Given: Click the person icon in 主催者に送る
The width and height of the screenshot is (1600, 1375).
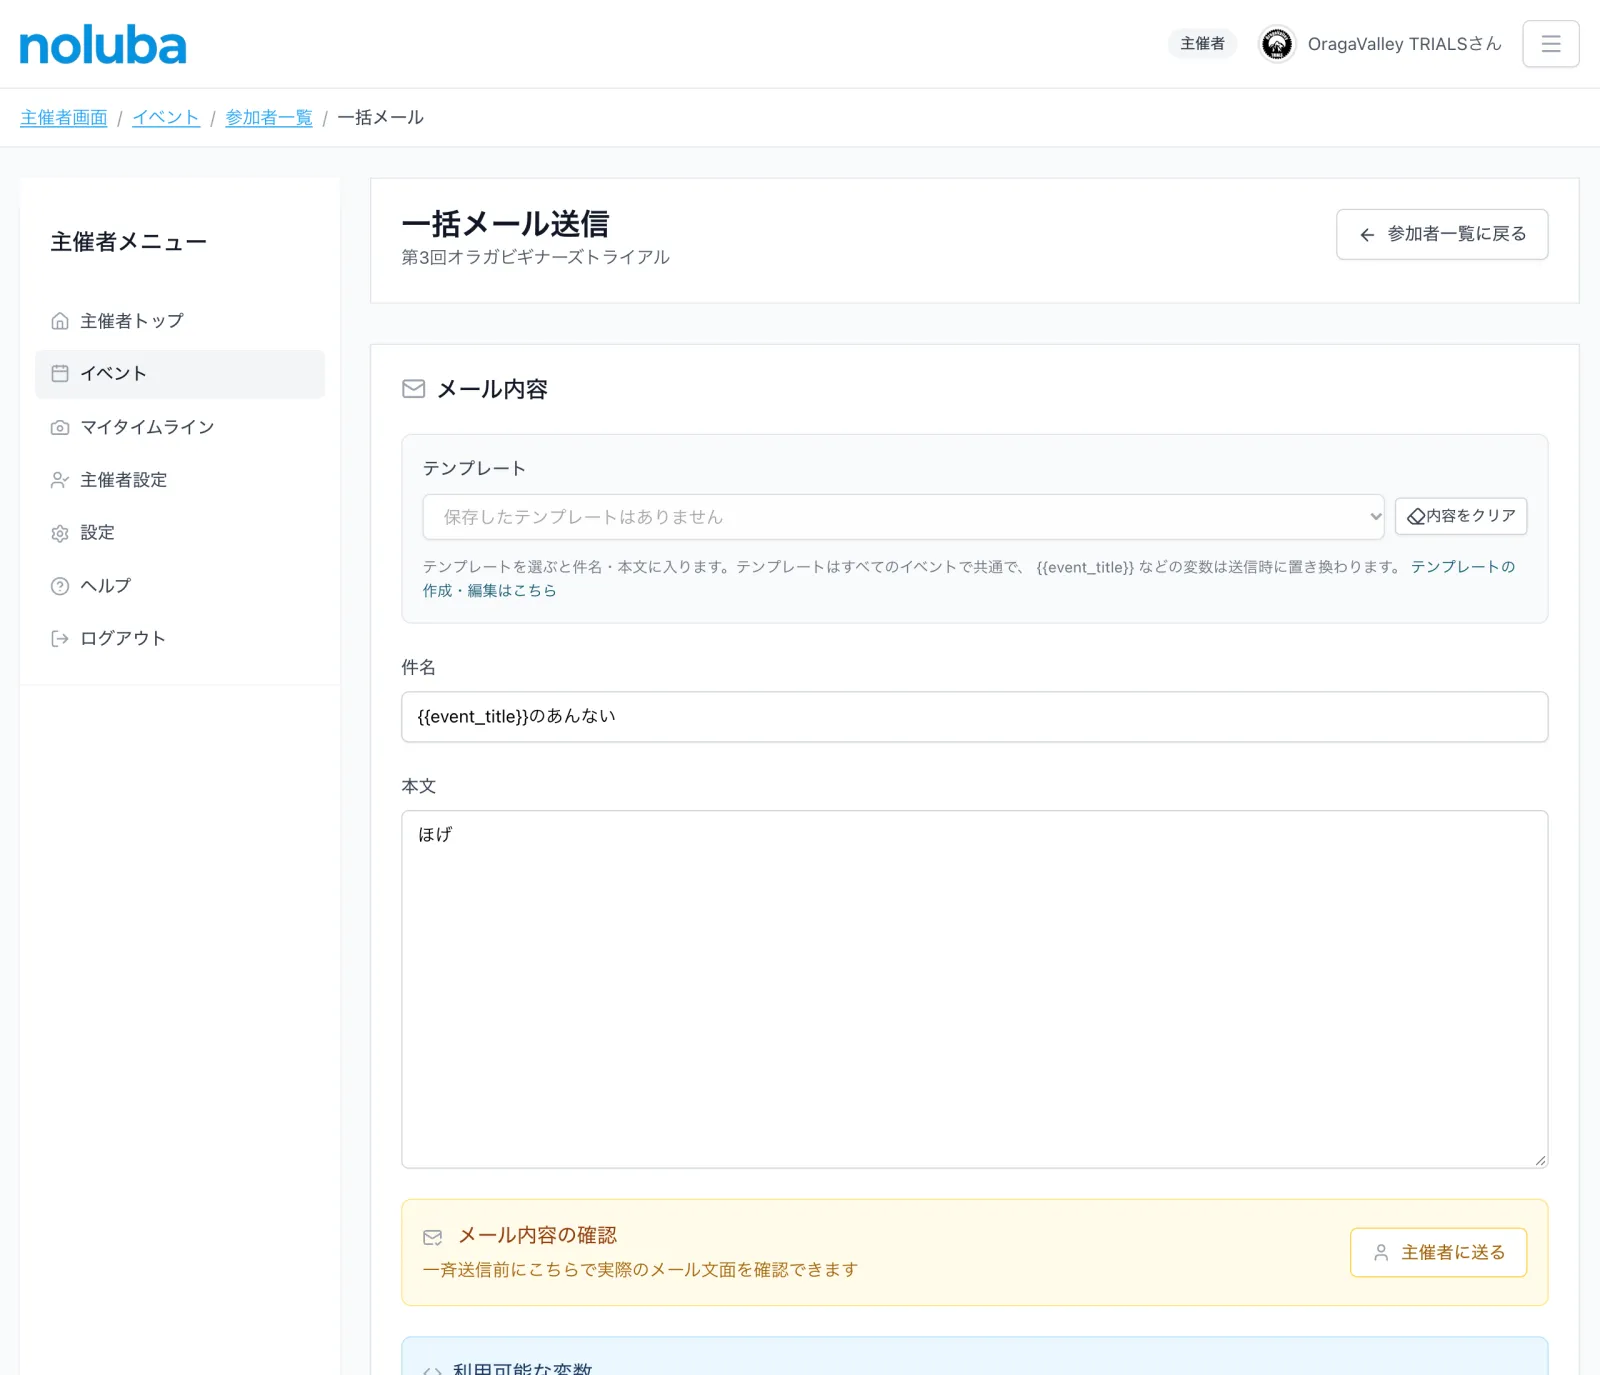Looking at the screenshot, I should click(x=1381, y=1252).
